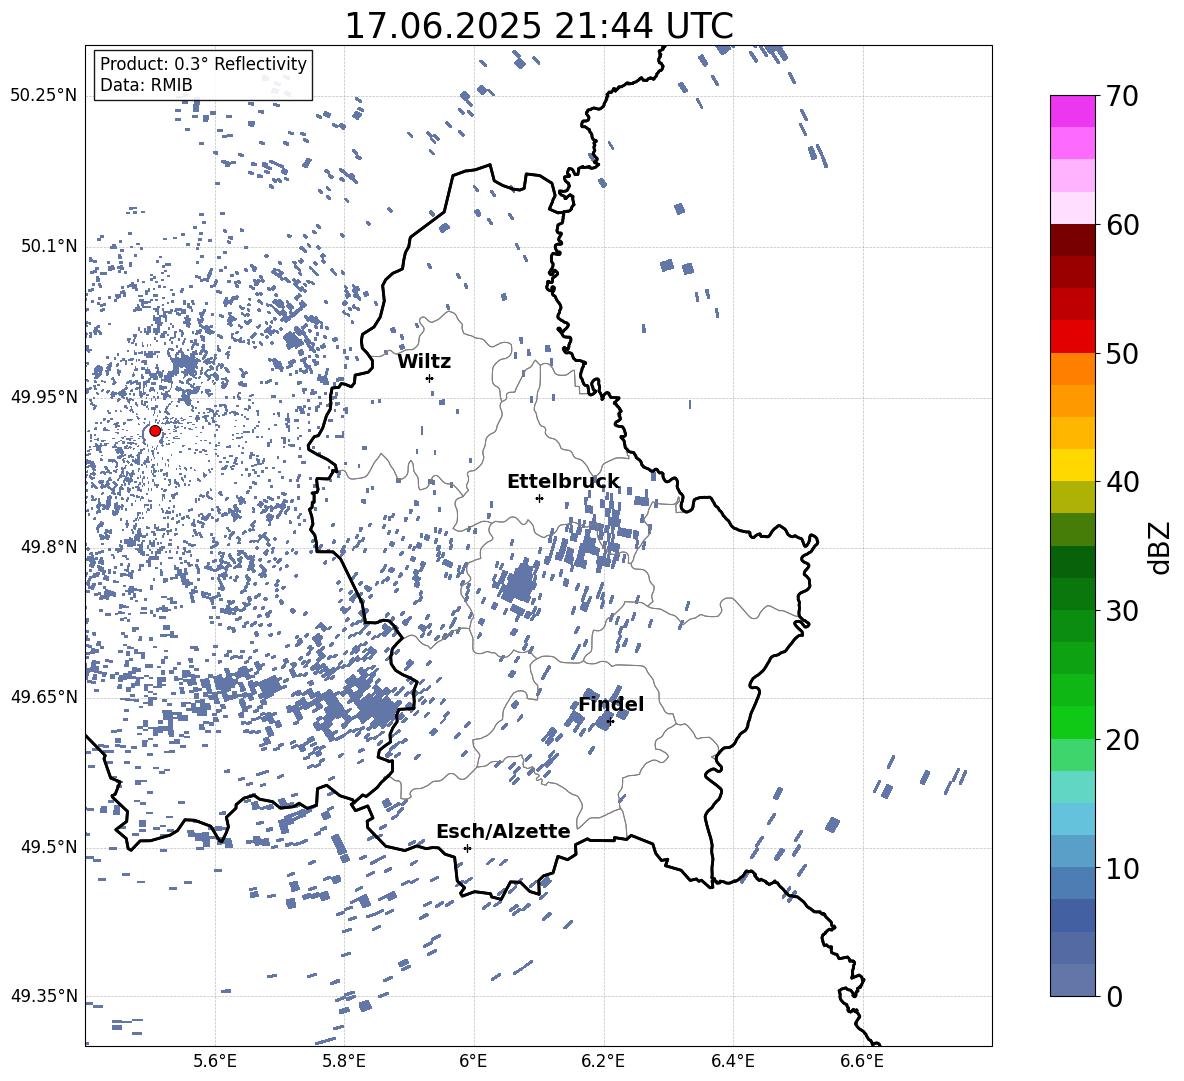The height and width of the screenshot is (1081, 1184).
Task: Click the title '17.06.2025 21:44 UTC'
Action: click(539, 26)
